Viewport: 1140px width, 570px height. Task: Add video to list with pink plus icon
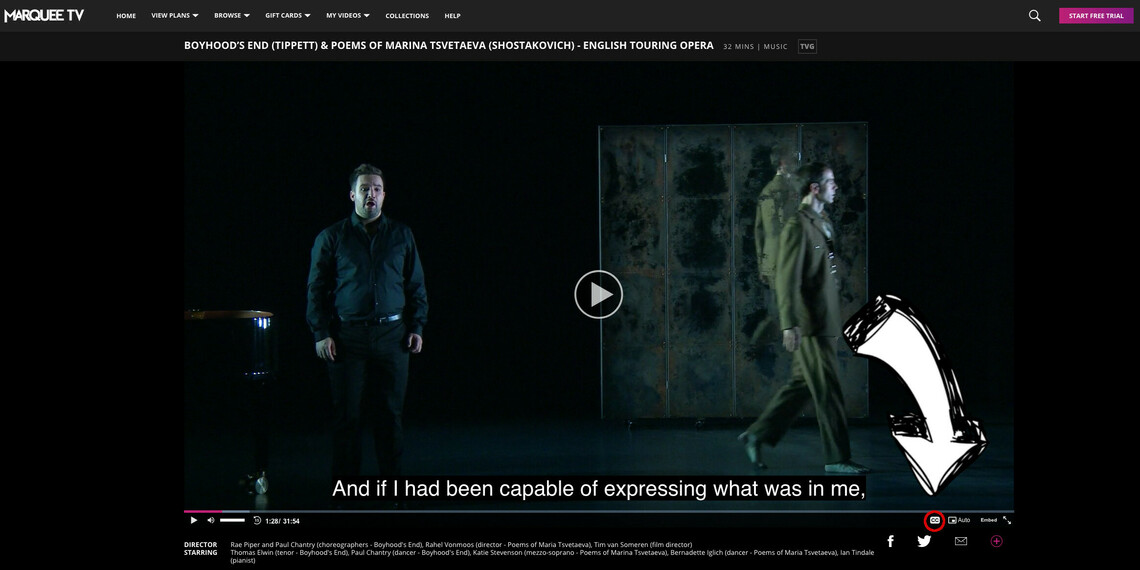click(x=997, y=541)
